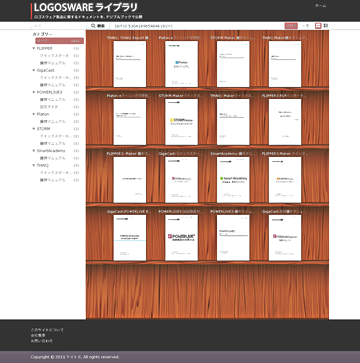Open the STORM Maker 操作マニュアル plain-cover book
This screenshot has height=363, width=360.
pyautogui.click(x=233, y=64)
